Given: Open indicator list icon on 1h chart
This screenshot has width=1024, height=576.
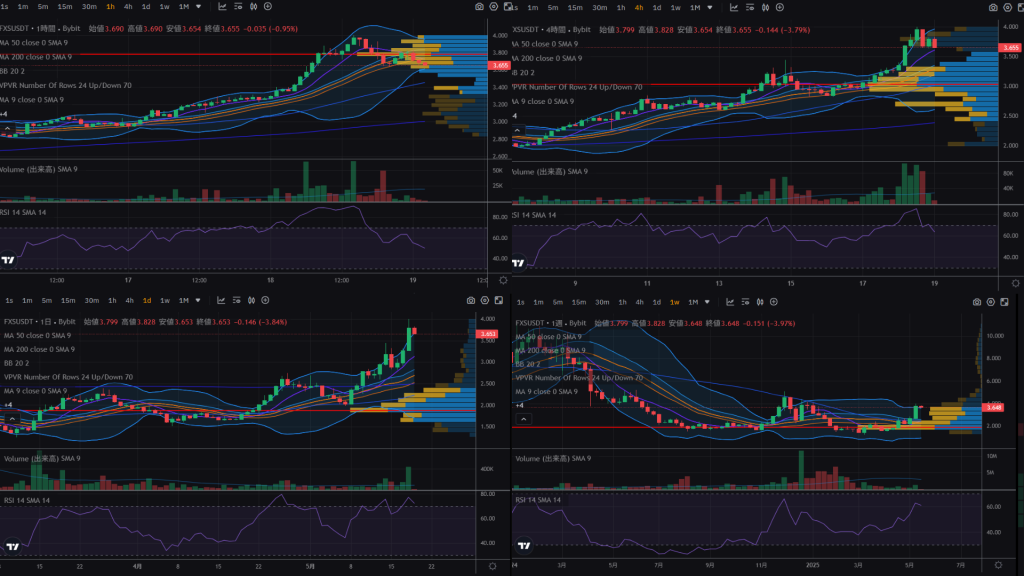Looking at the screenshot, I should click(x=238, y=7).
